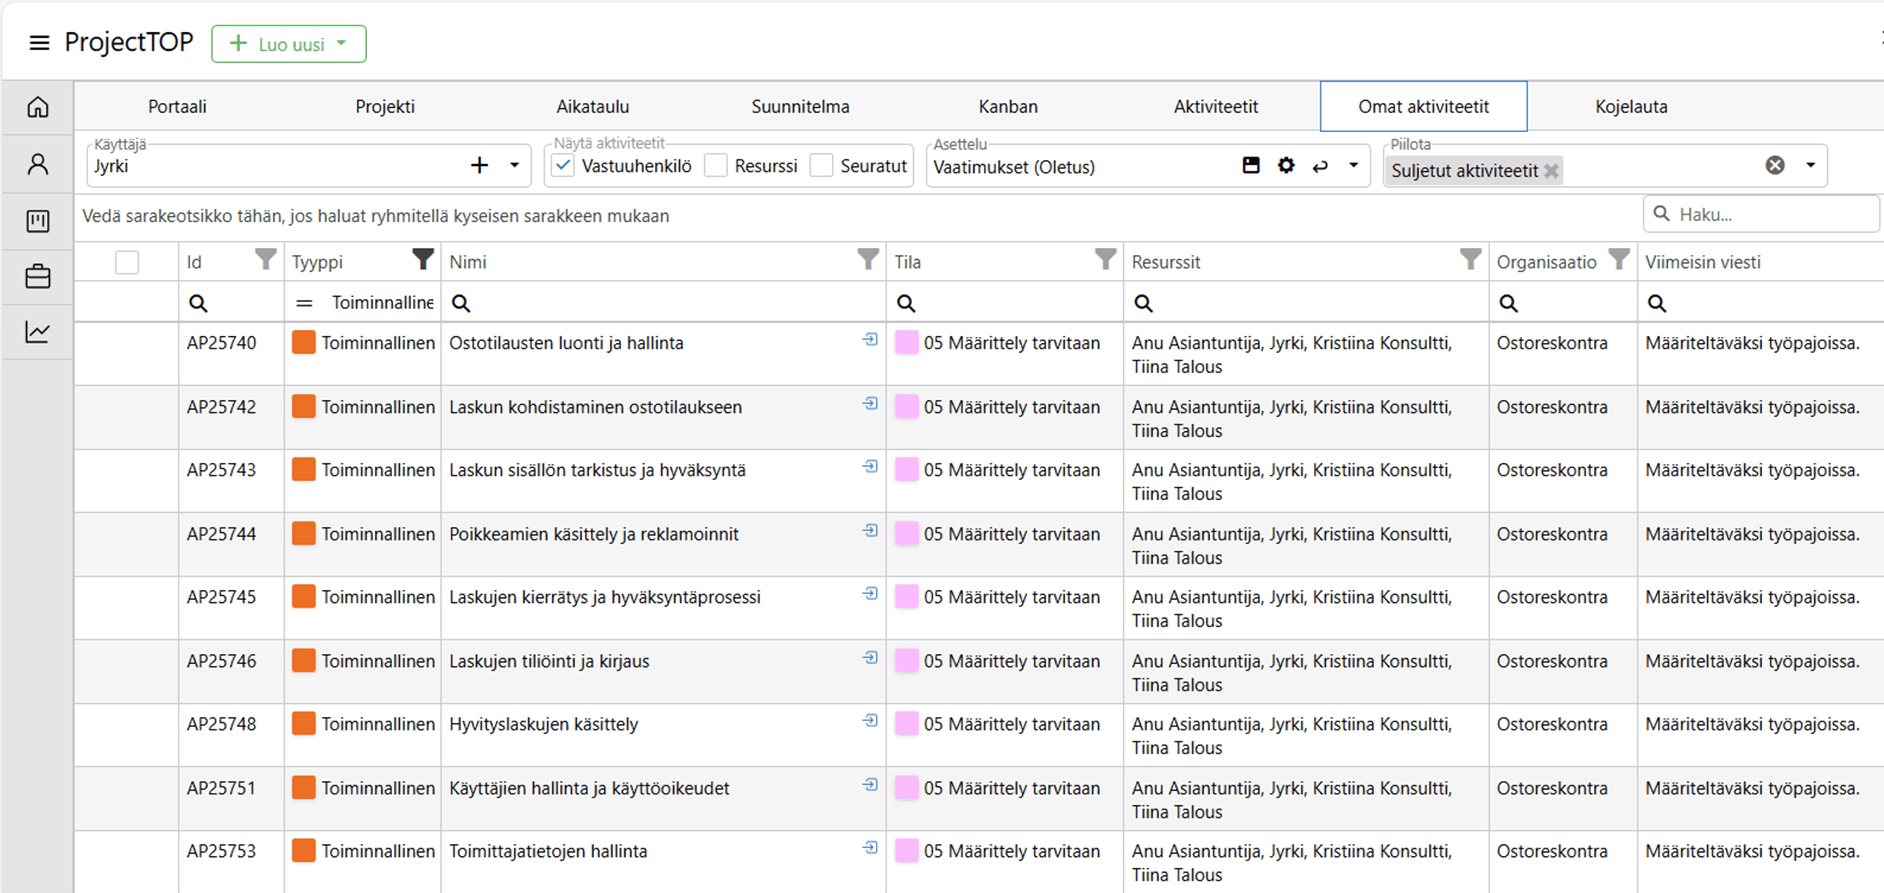The height and width of the screenshot is (893, 1884).
Task: Open the user profile sidebar icon
Action: 38,164
